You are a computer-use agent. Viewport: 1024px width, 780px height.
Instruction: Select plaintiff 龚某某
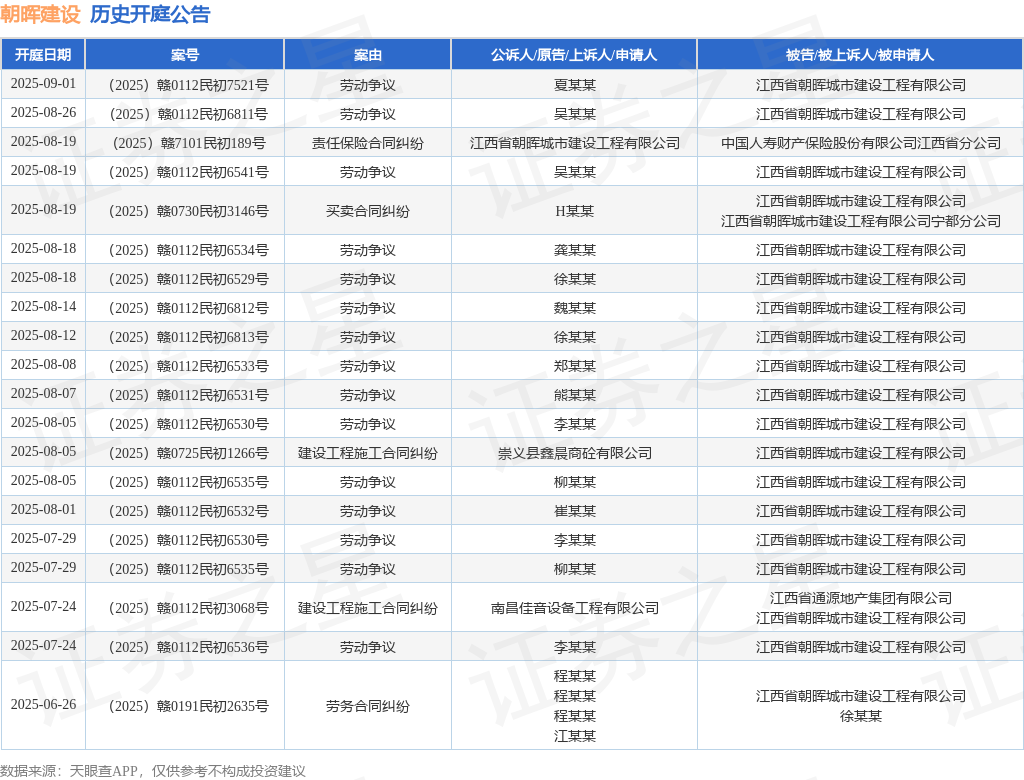[x=575, y=250]
